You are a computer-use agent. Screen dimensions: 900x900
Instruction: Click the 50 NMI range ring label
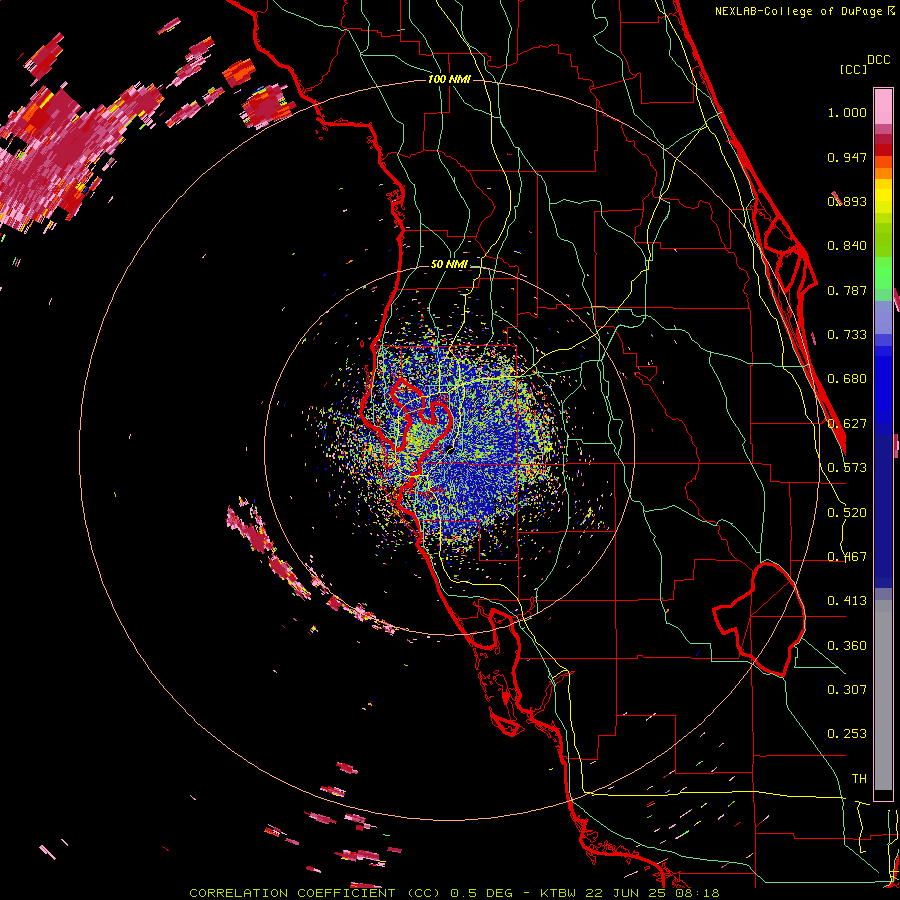click(x=449, y=265)
